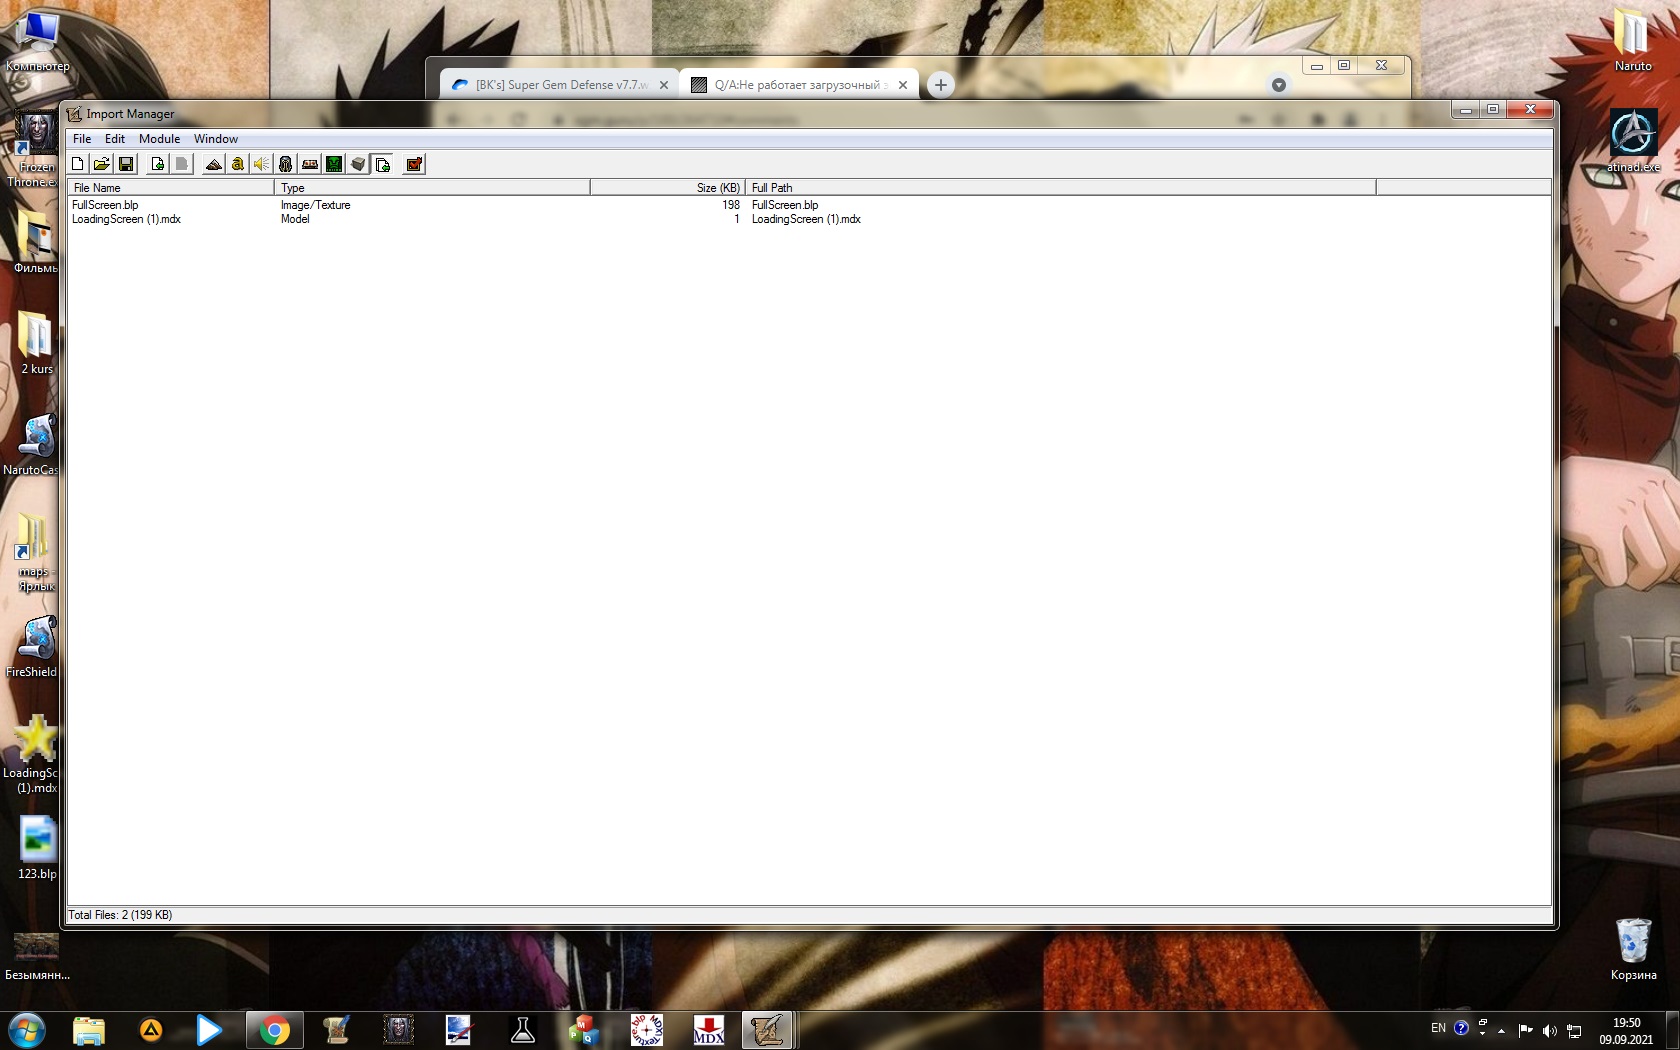The height and width of the screenshot is (1050, 1680).
Task: Click the Show Desktop button on taskbar
Action: tap(1672, 1030)
